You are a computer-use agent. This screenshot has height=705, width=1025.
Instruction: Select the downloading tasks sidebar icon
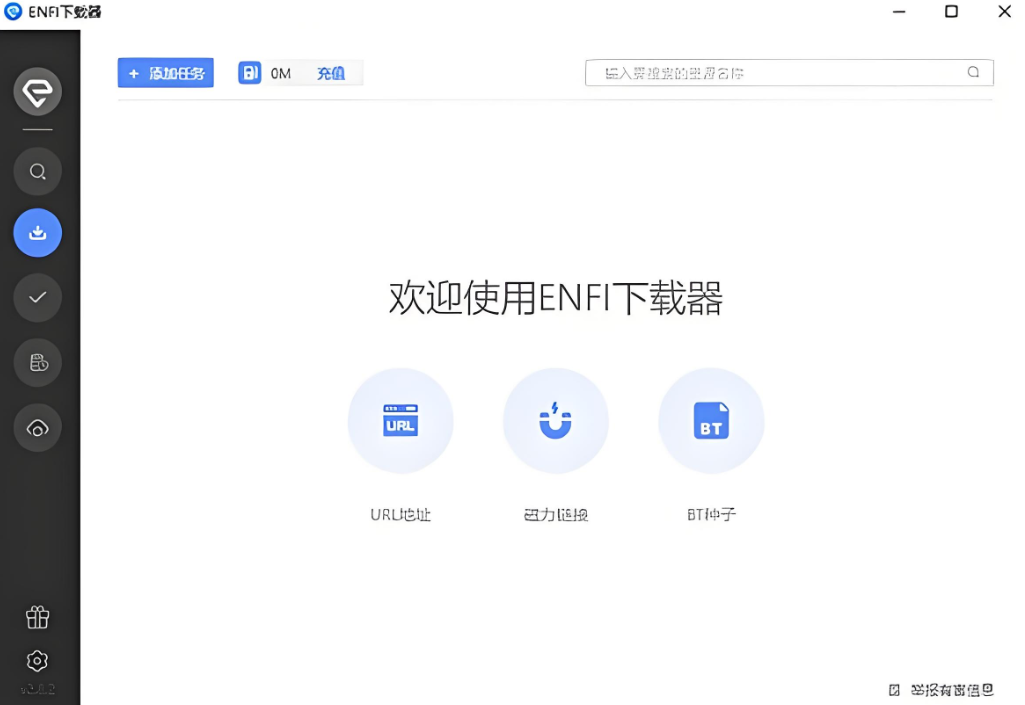pos(37,233)
